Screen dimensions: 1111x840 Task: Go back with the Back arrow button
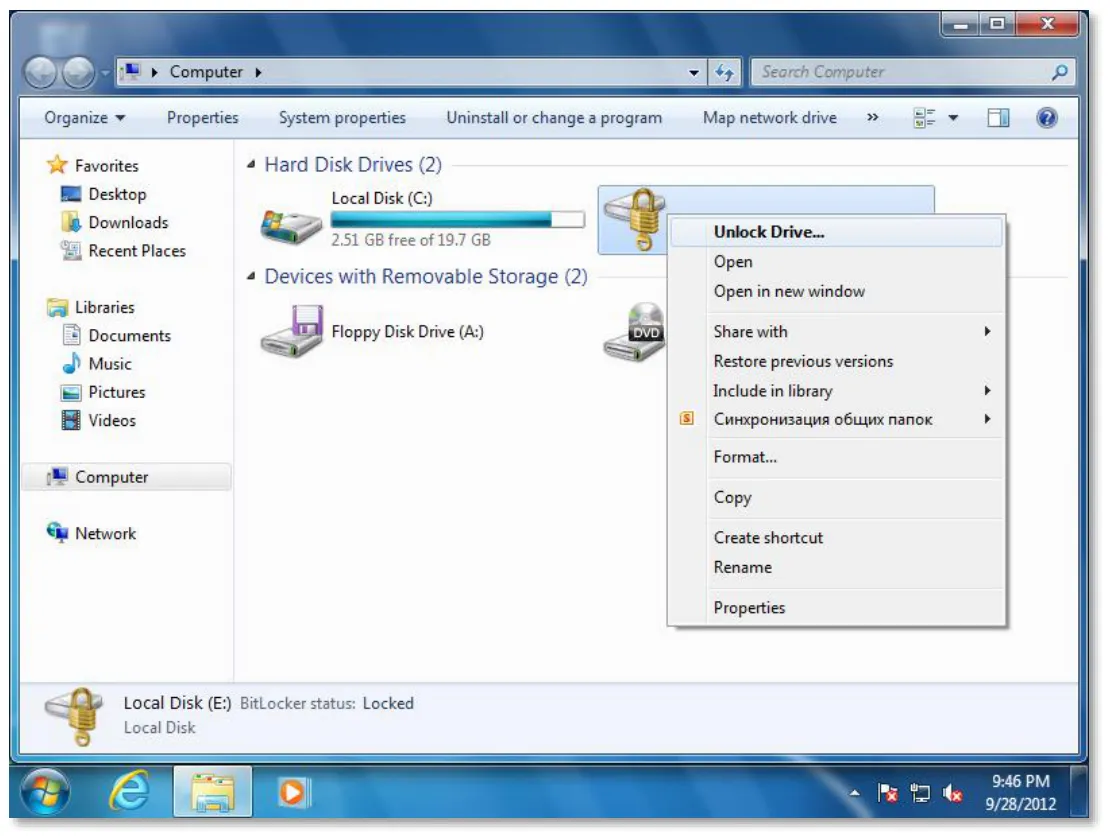tap(40, 72)
